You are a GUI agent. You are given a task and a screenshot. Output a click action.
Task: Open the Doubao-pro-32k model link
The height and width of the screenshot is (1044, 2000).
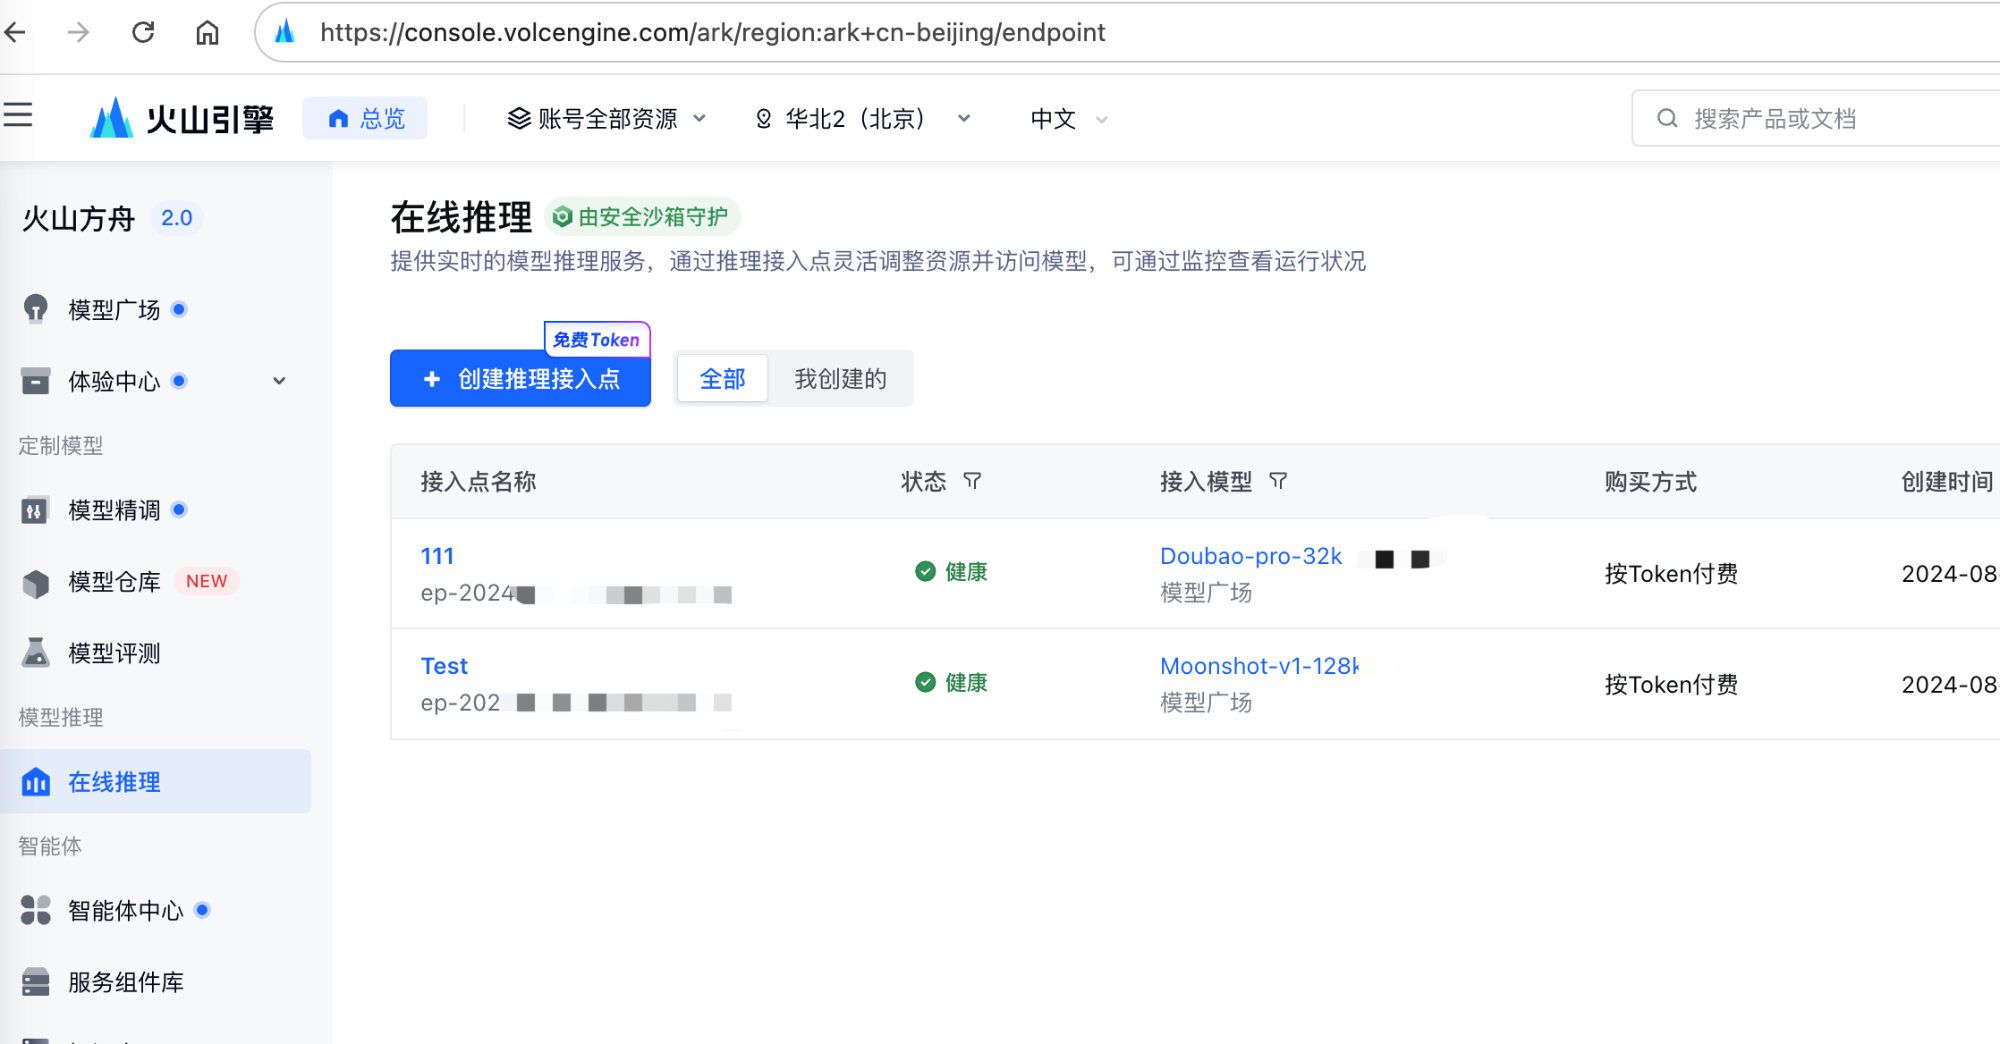click(1251, 556)
